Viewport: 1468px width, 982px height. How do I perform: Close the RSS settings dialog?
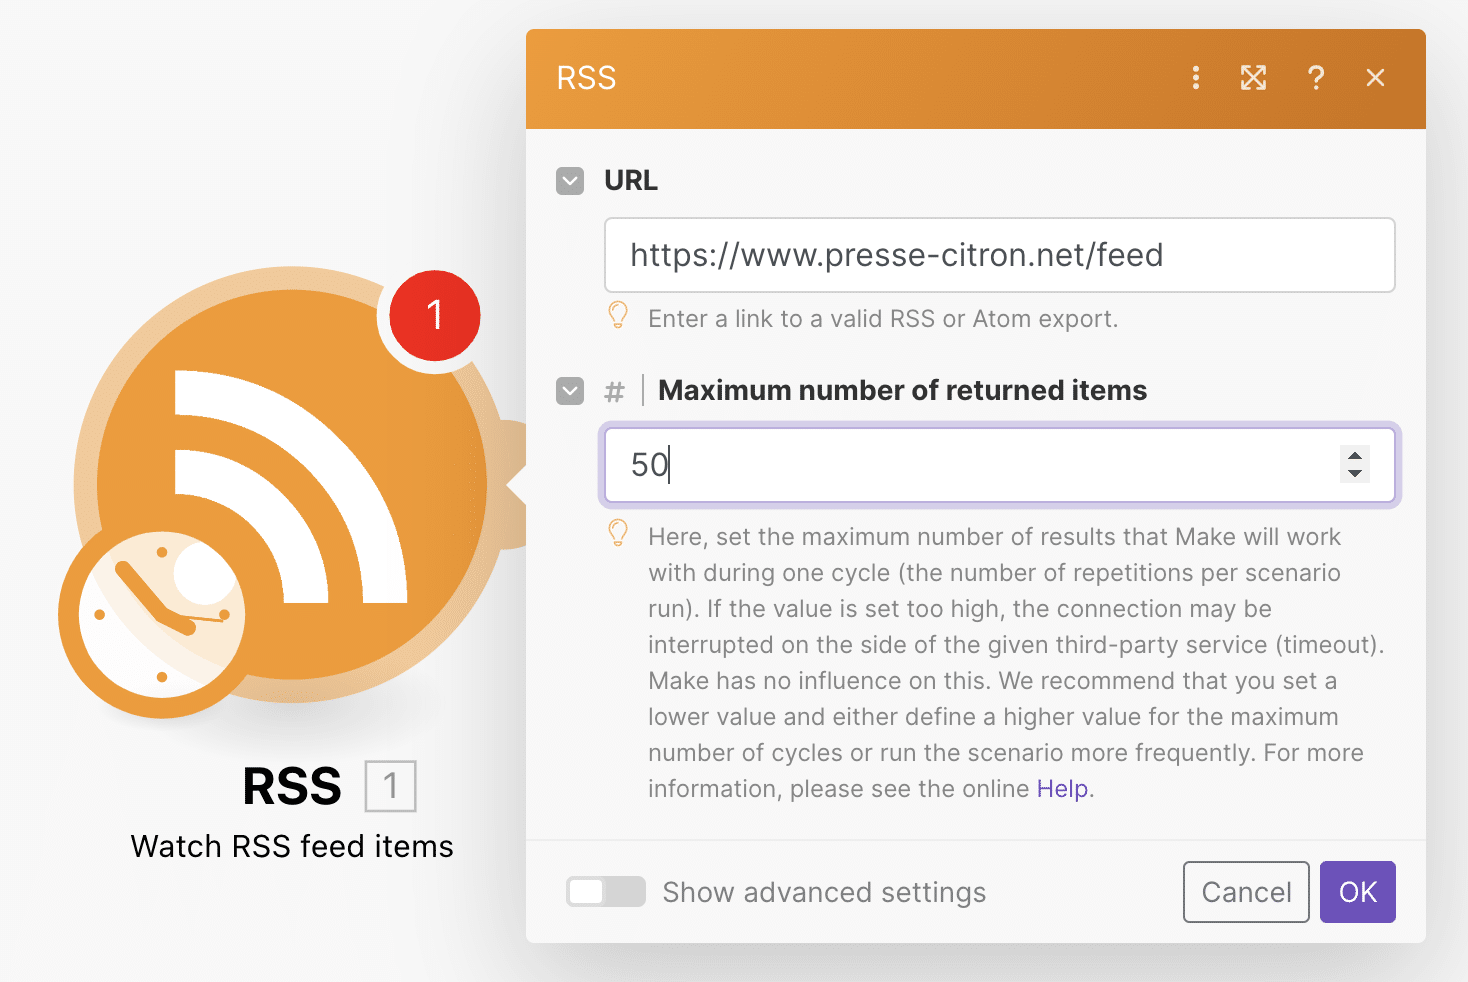point(1376,78)
